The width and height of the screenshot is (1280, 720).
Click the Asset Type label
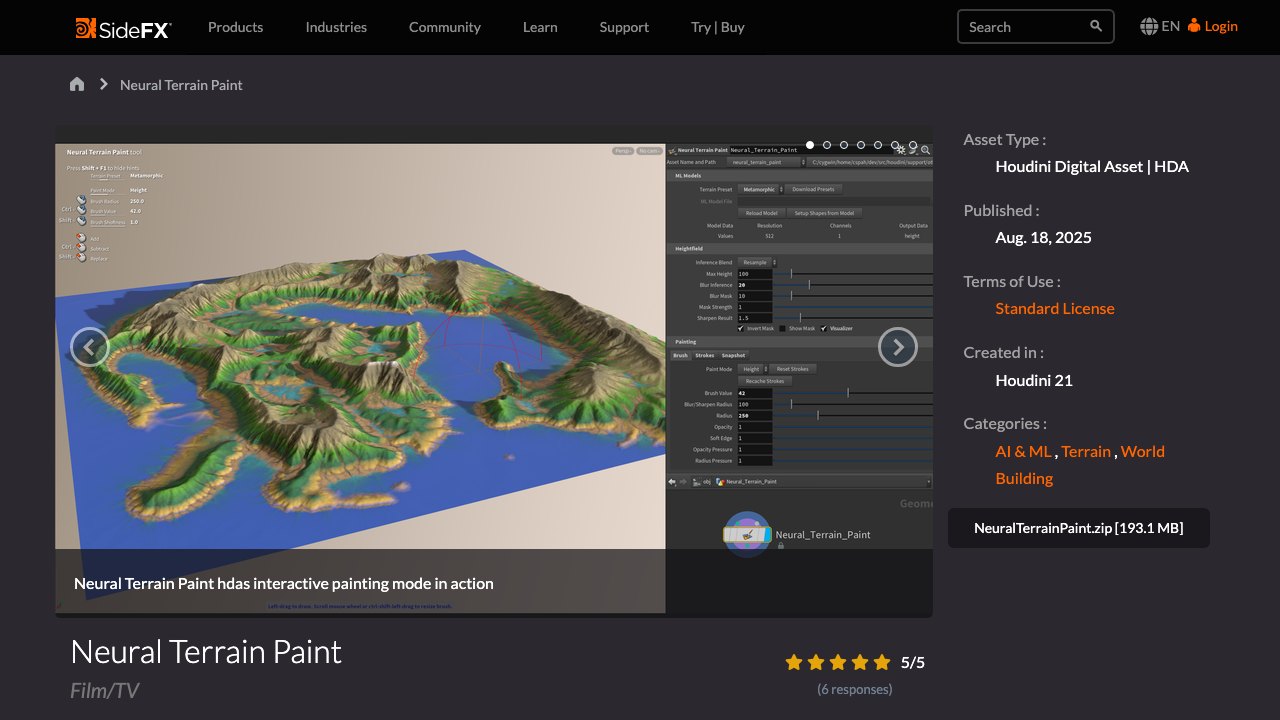(1005, 140)
